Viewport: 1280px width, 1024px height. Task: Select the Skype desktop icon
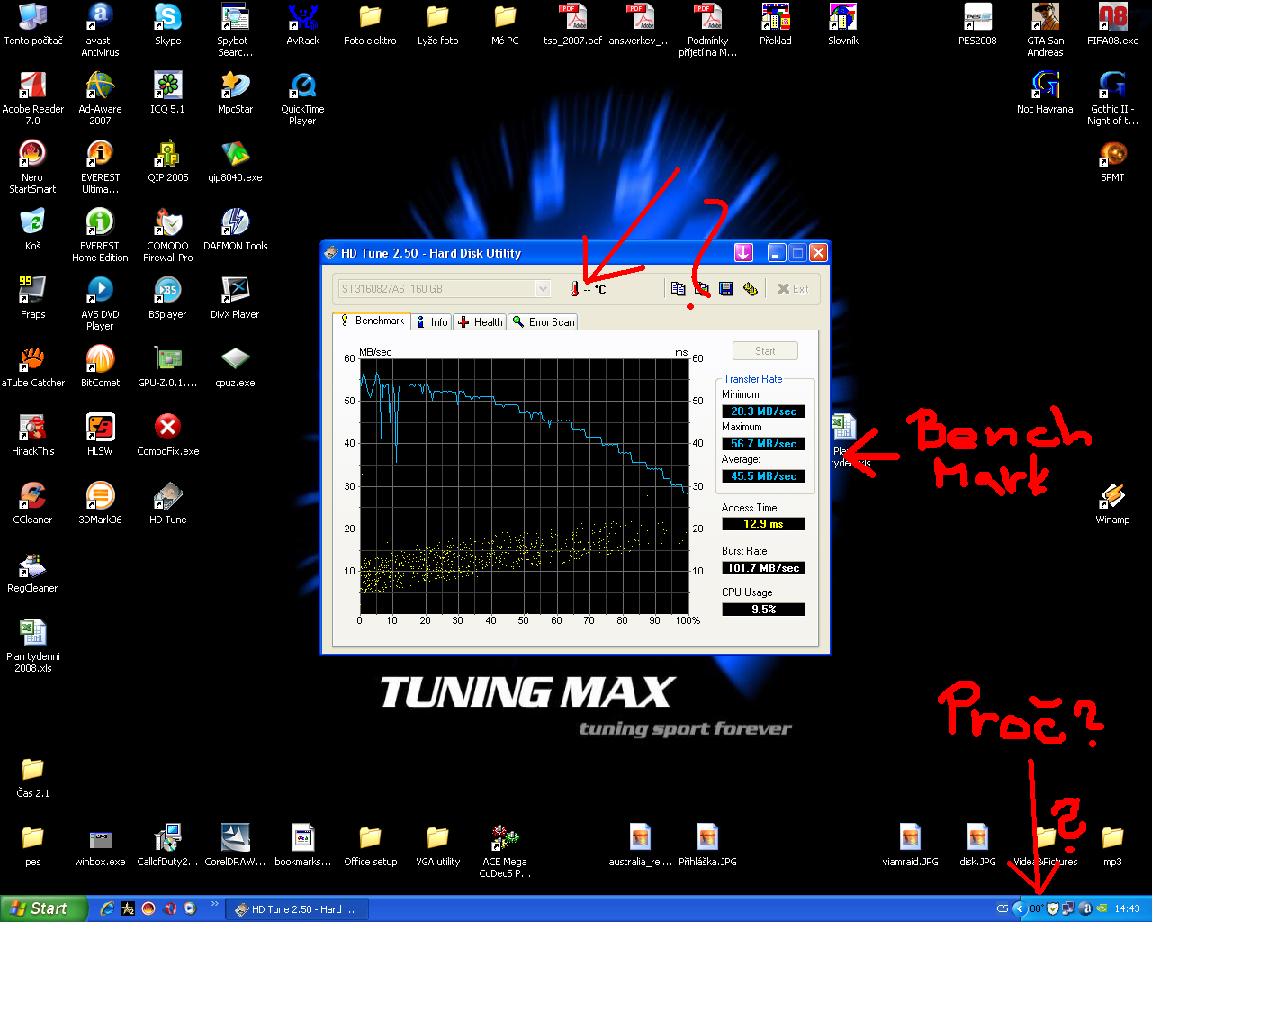point(168,25)
